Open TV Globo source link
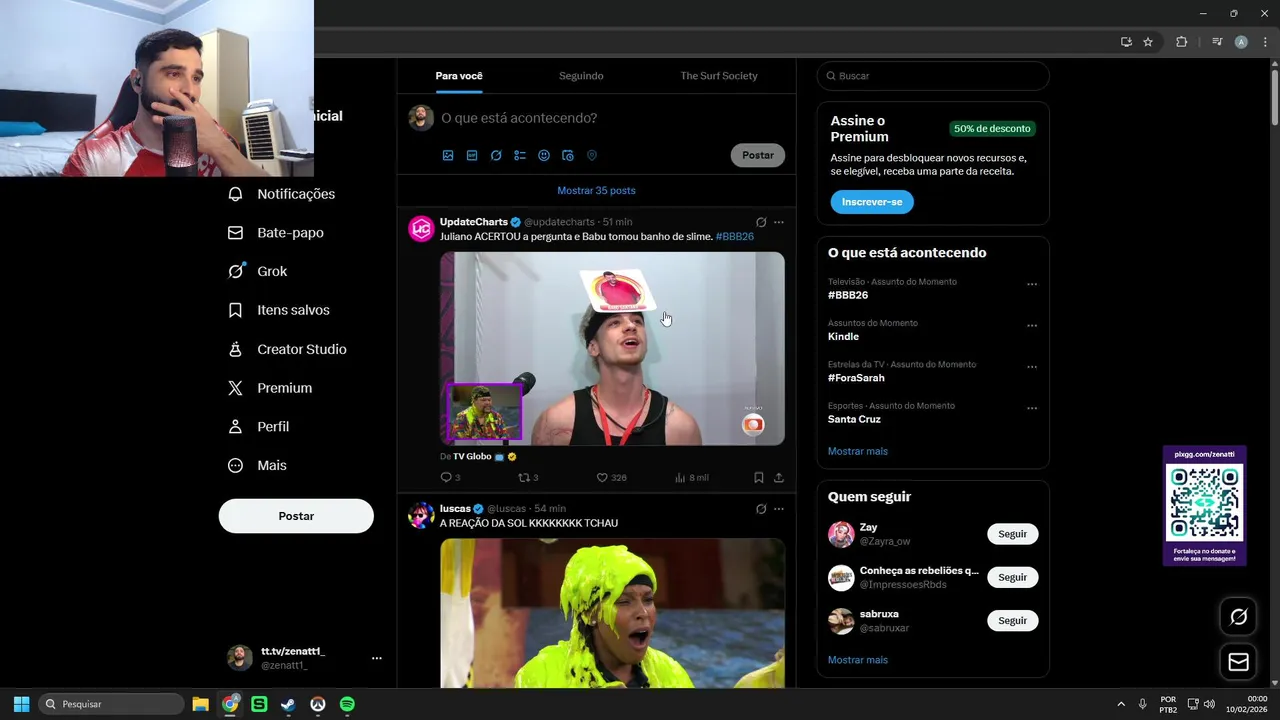This screenshot has height=720, width=1280. click(x=472, y=456)
